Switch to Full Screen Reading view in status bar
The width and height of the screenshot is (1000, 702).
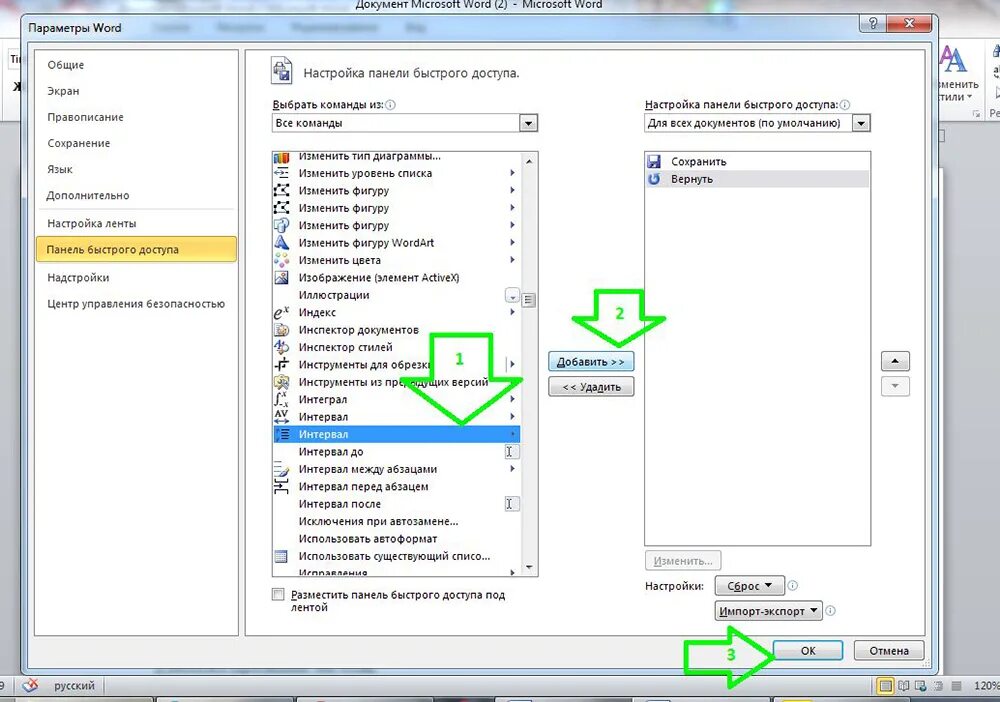point(904,686)
